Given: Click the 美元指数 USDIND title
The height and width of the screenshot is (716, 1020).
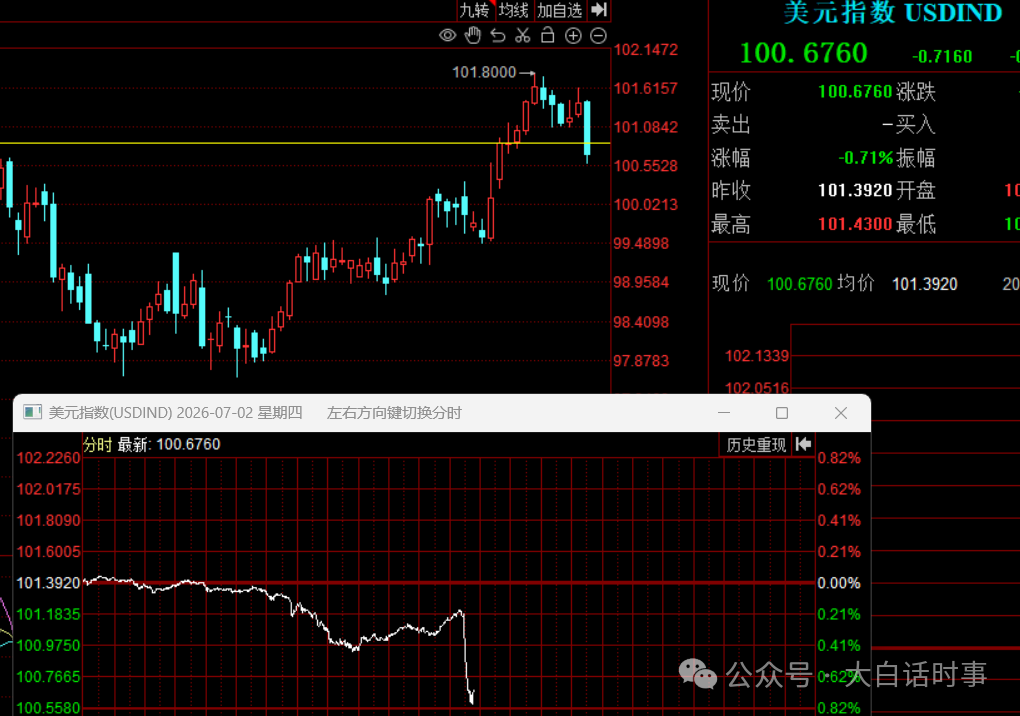Looking at the screenshot, I should [x=892, y=12].
